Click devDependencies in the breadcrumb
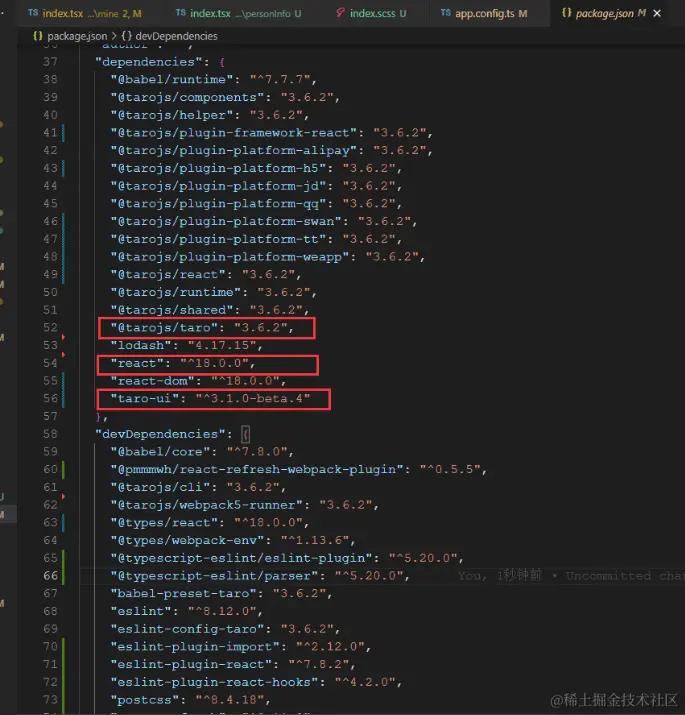The height and width of the screenshot is (715, 685). coord(176,36)
